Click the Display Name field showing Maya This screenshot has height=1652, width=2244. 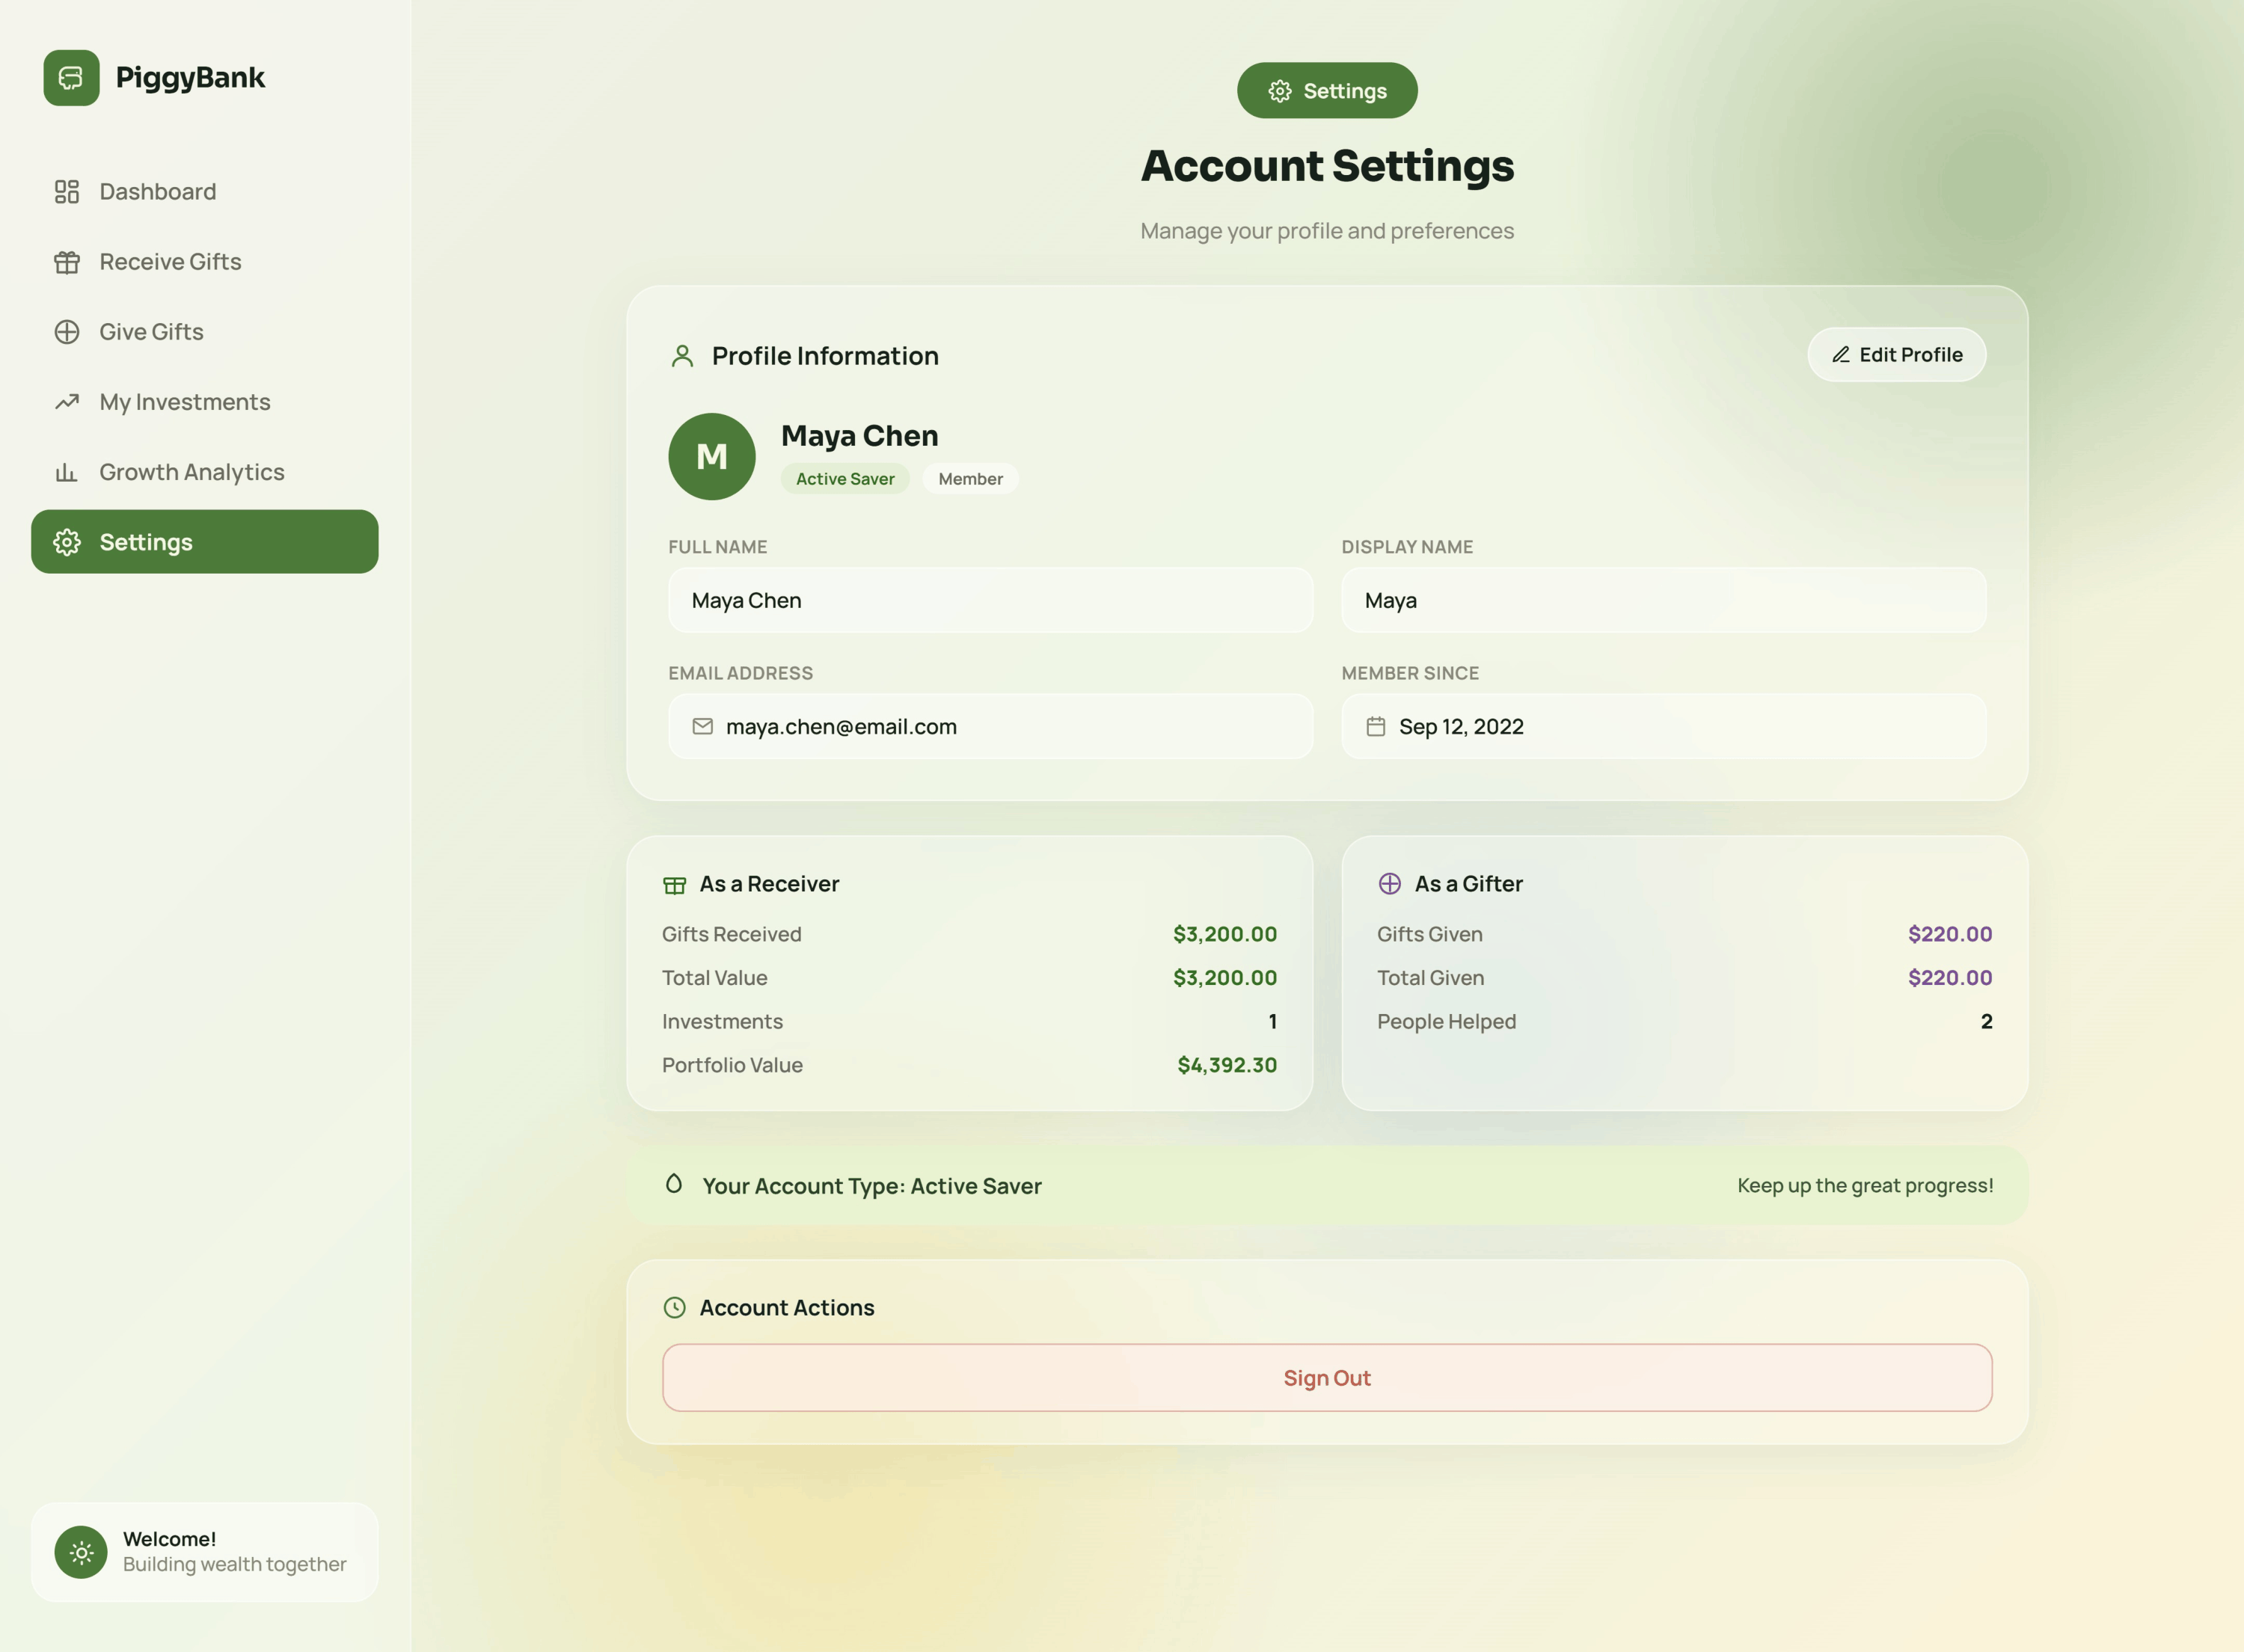coord(1664,600)
